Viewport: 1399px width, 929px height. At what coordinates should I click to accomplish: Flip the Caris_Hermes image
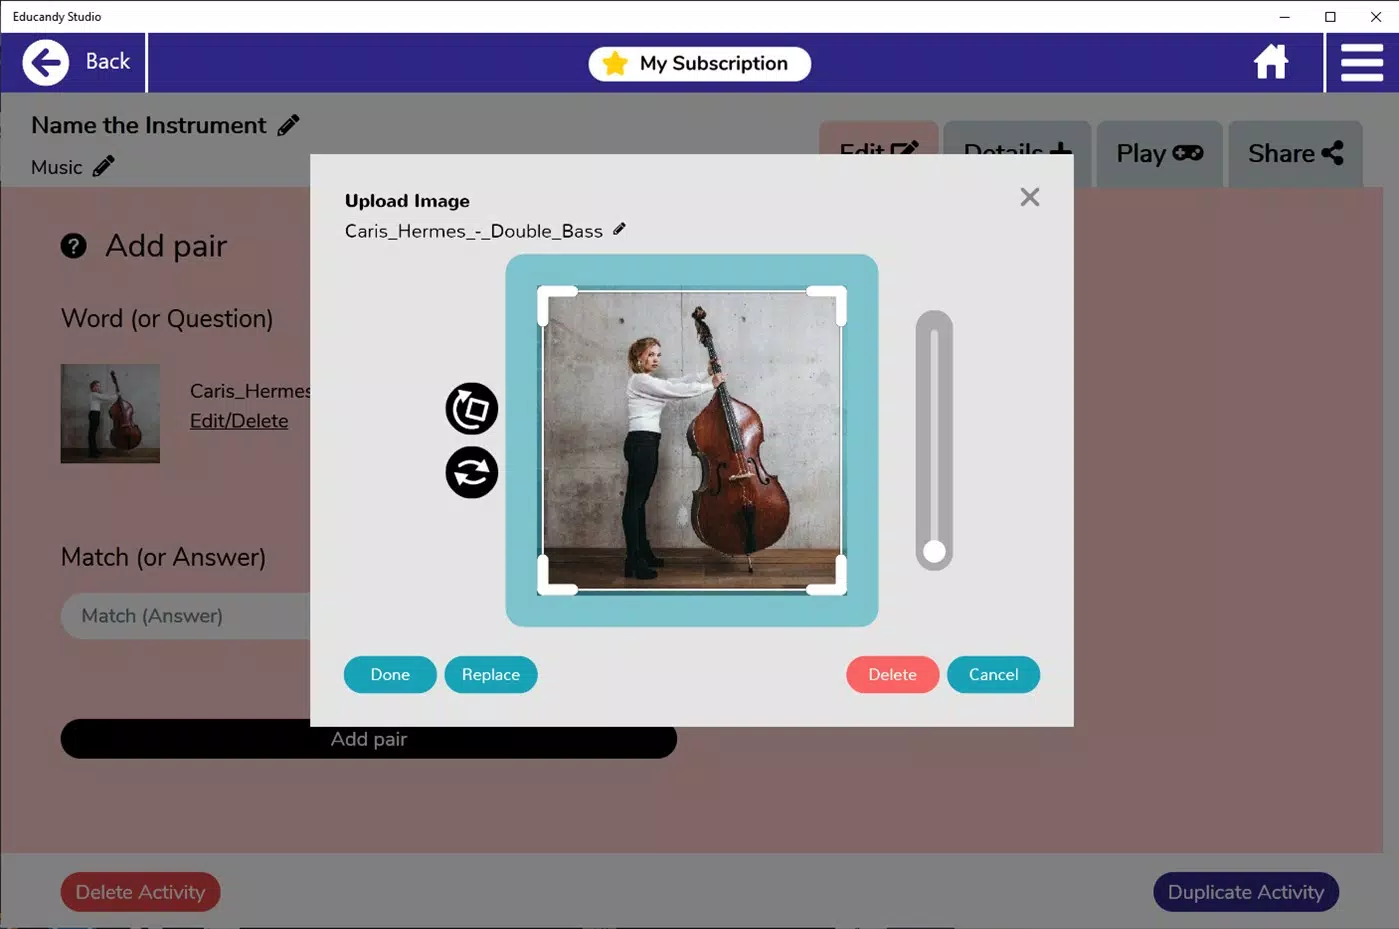[471, 472]
